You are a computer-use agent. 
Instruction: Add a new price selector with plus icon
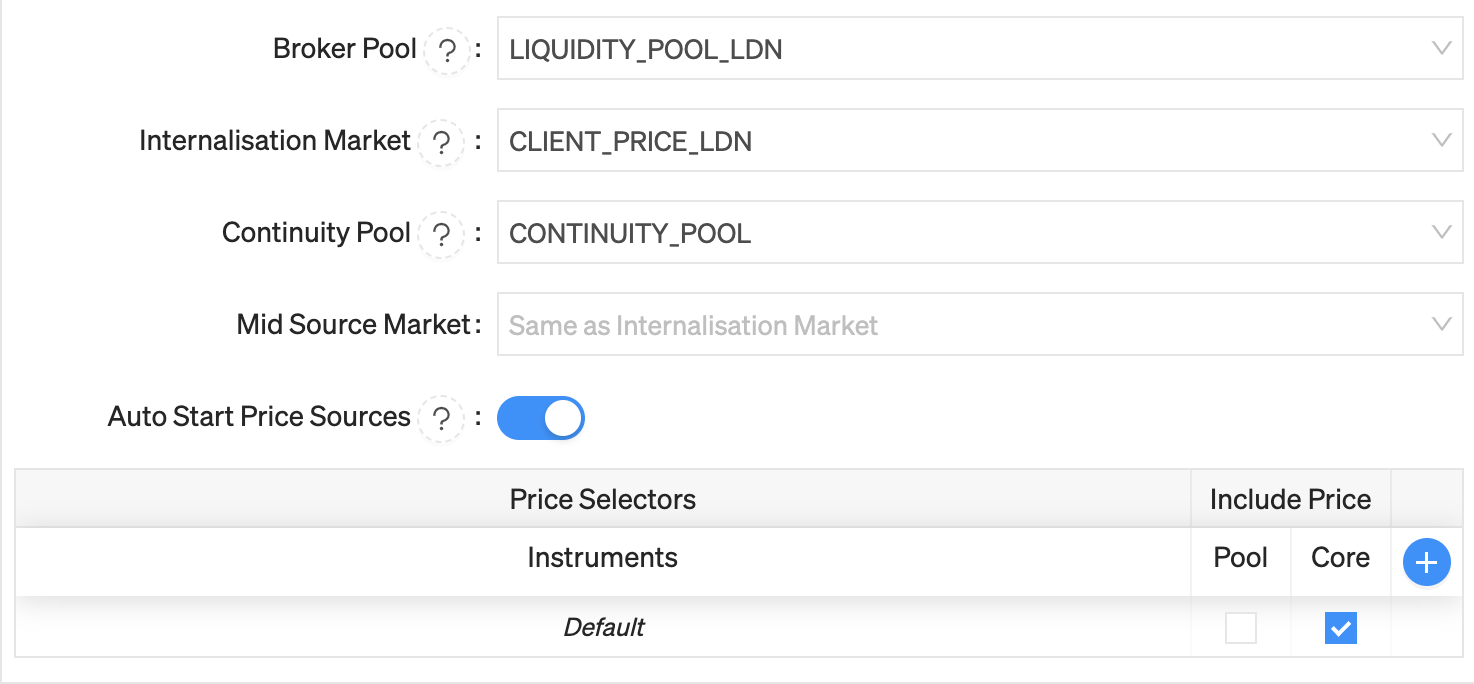[1427, 562]
